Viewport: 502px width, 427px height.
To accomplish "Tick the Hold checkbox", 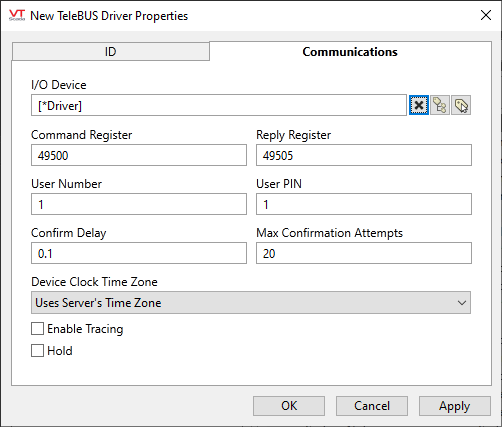I will (x=37, y=351).
